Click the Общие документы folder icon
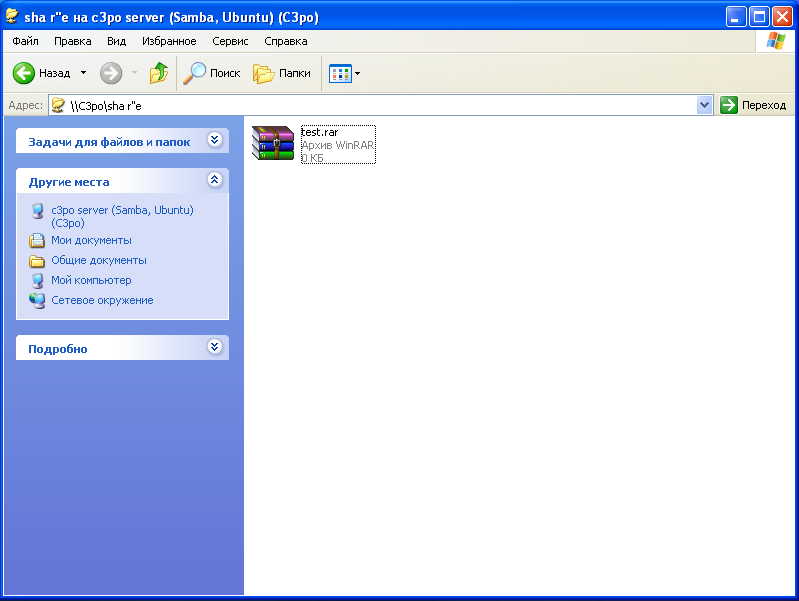 (x=37, y=260)
